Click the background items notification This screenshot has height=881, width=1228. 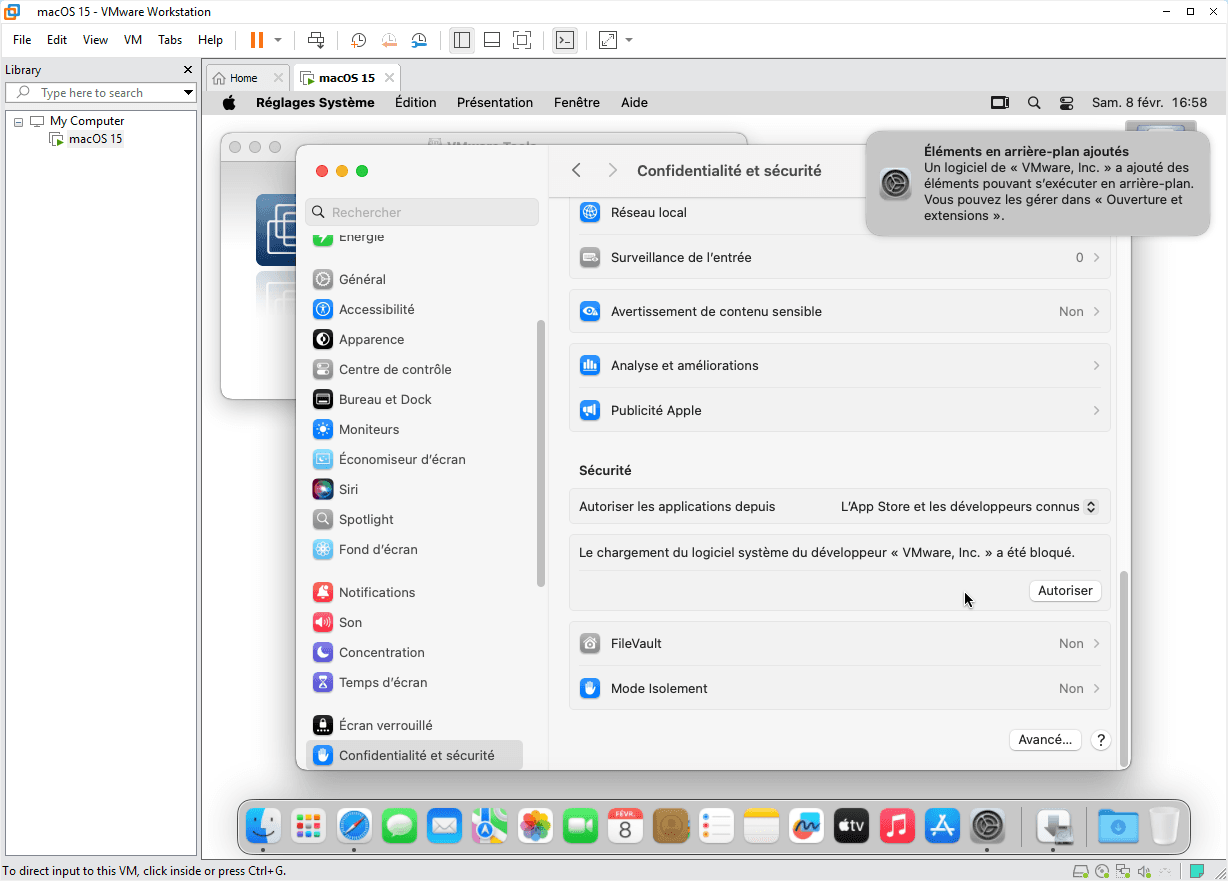1038,183
